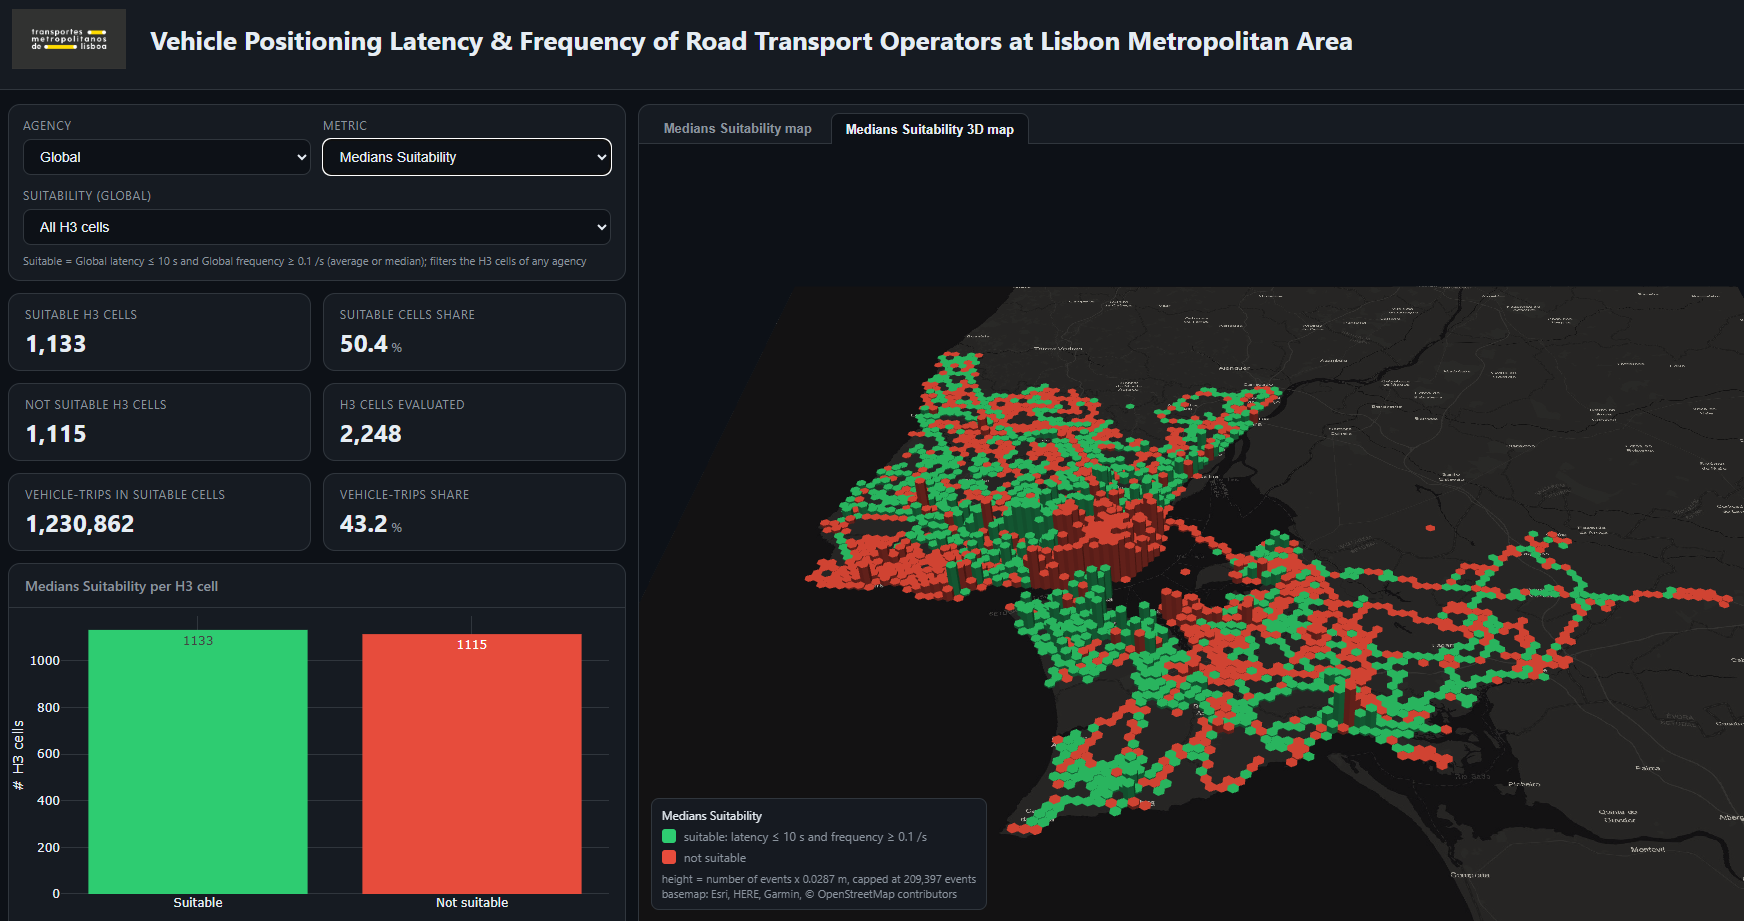This screenshot has width=1744, height=921.
Task: Open the Metric dropdown showing Medians Suitability
Action: point(467,157)
